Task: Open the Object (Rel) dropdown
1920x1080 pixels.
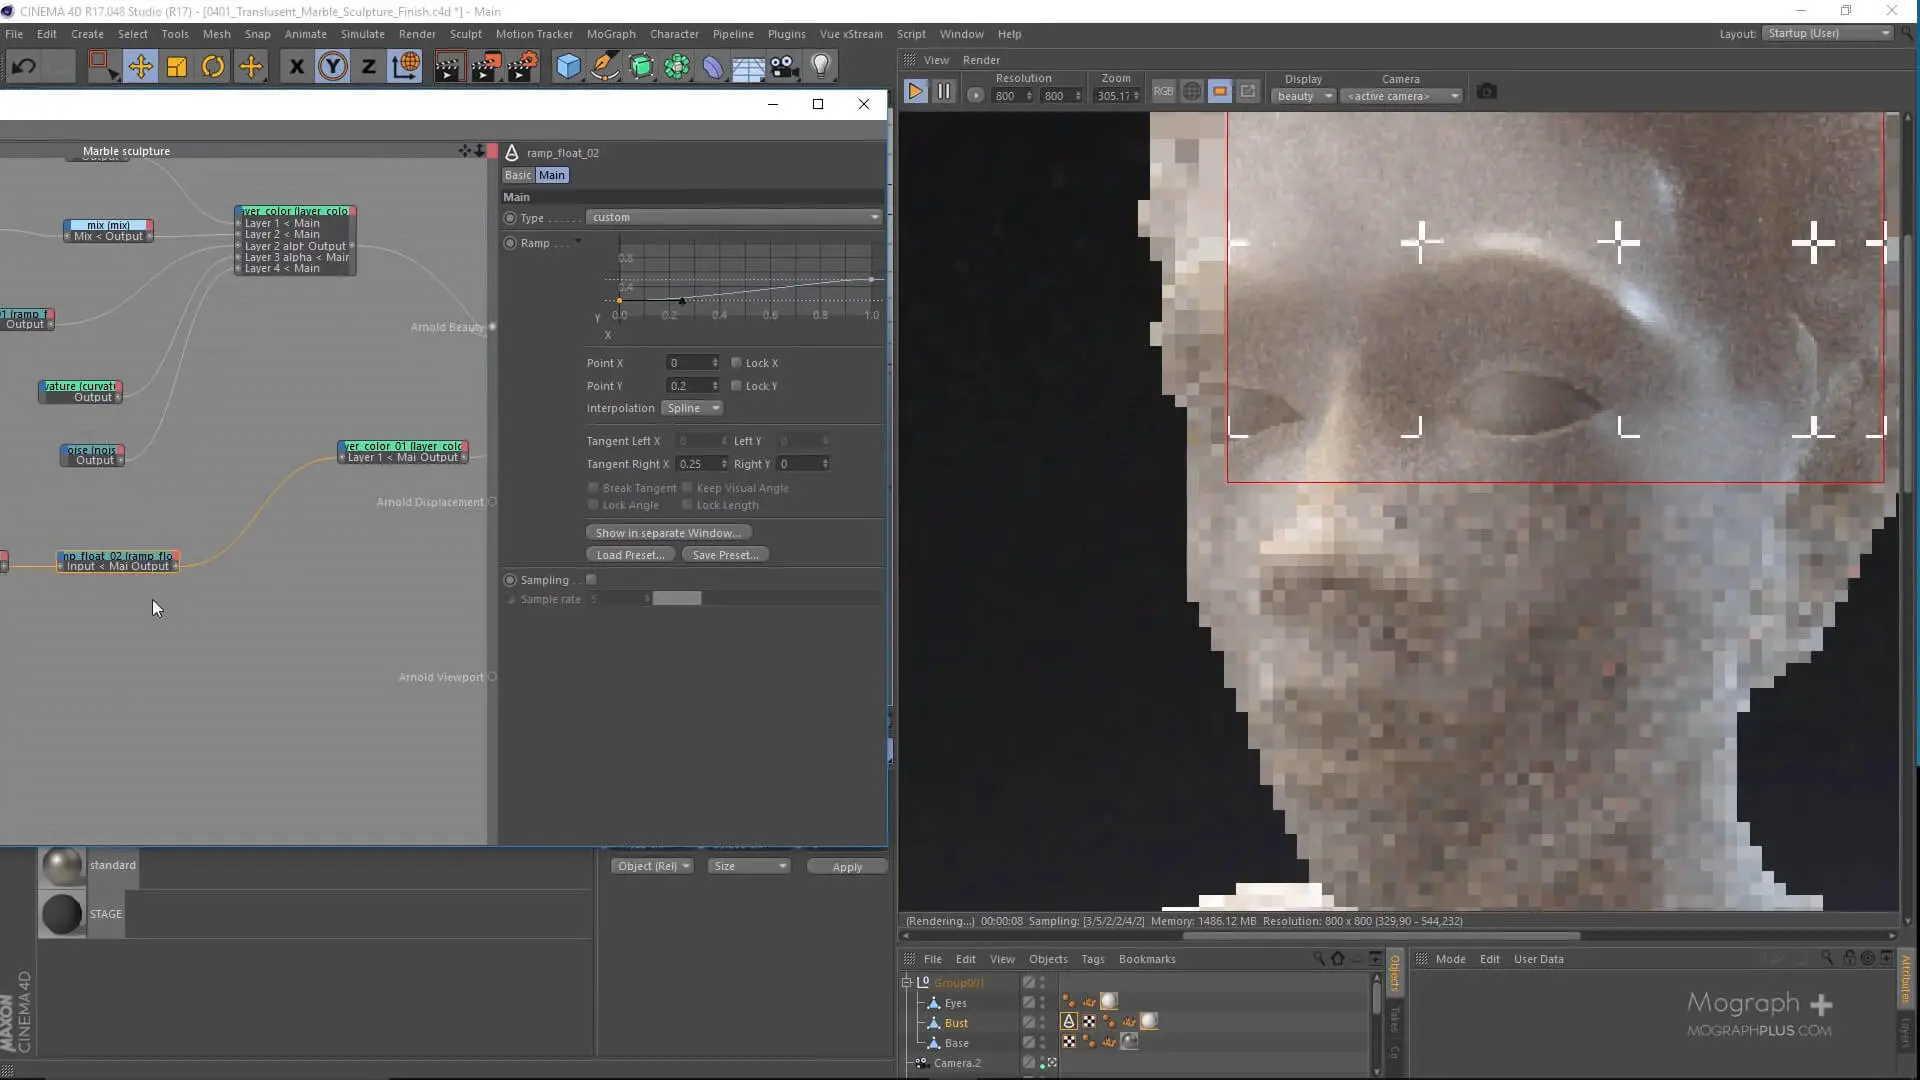Action: click(653, 866)
